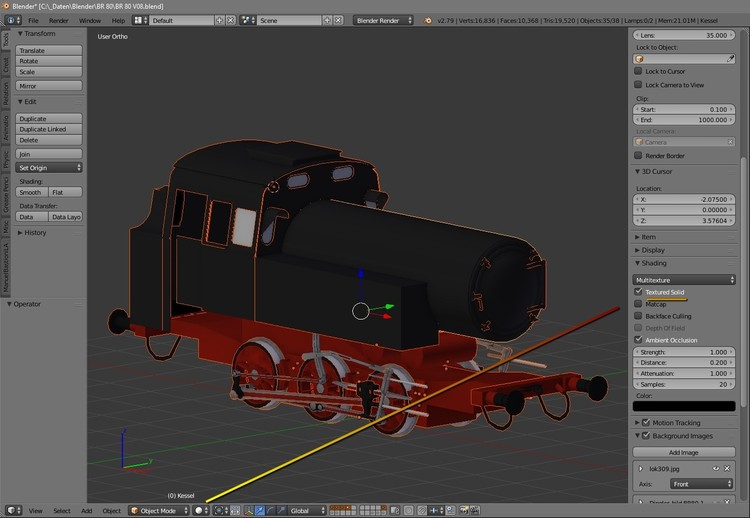Enable Render Border checkbox
This screenshot has width=750, height=518.
pos(638,155)
